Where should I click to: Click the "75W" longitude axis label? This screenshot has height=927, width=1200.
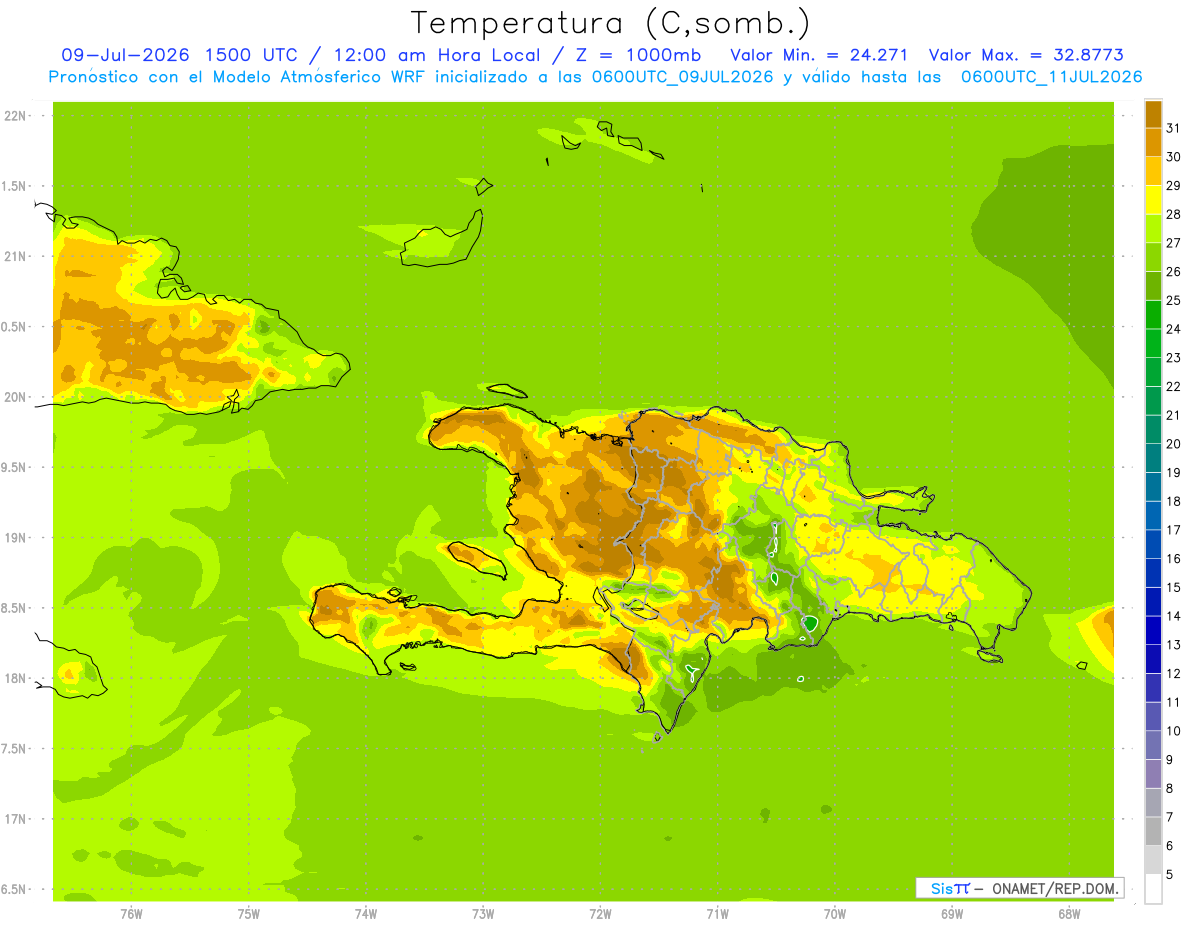pos(249,914)
